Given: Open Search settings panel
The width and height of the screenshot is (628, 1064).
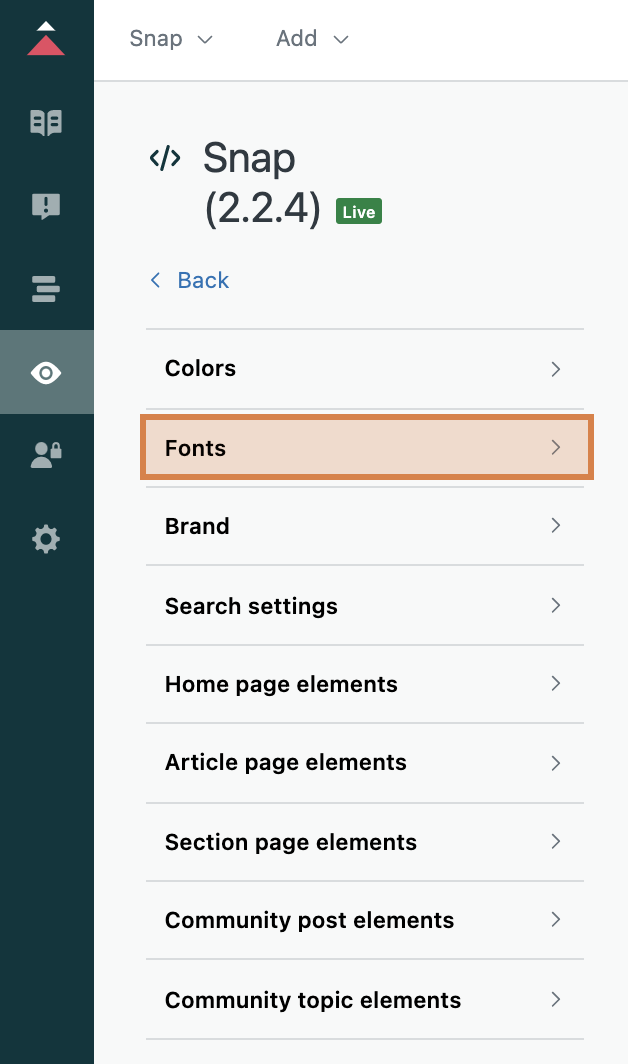Looking at the screenshot, I should [x=365, y=606].
